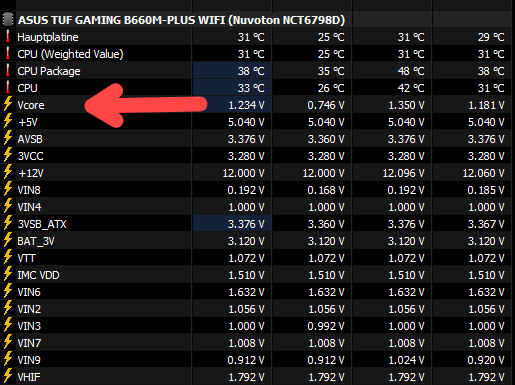Click the thermometer icon next to CPU (Weighted Value)
Viewport: 515px width, 385px height.
[x=8, y=54]
